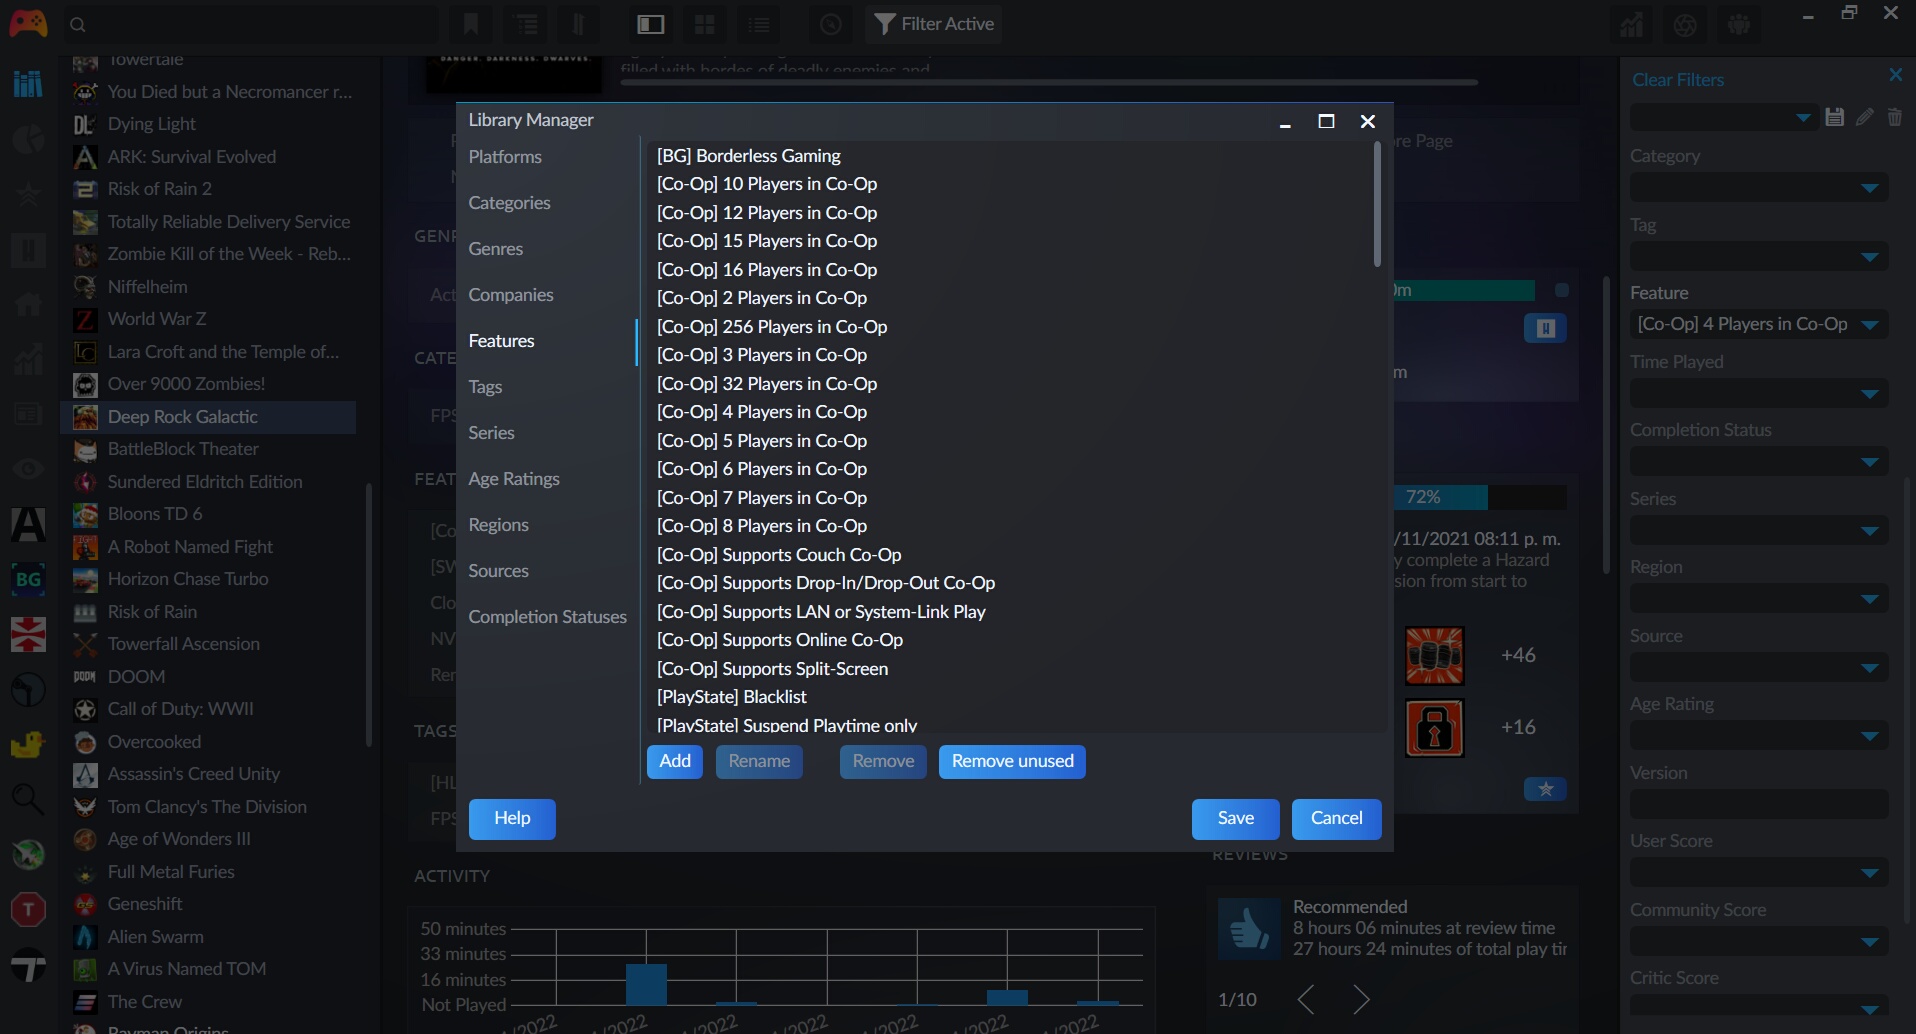Expand the Series filter dropdown
The width and height of the screenshot is (1916, 1034).
click(1759, 530)
